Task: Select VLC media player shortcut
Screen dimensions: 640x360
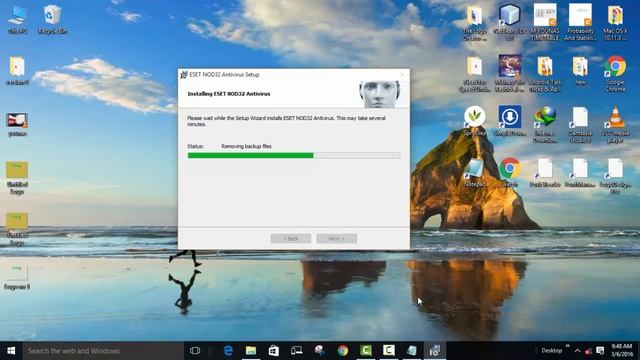Action: [x=615, y=124]
